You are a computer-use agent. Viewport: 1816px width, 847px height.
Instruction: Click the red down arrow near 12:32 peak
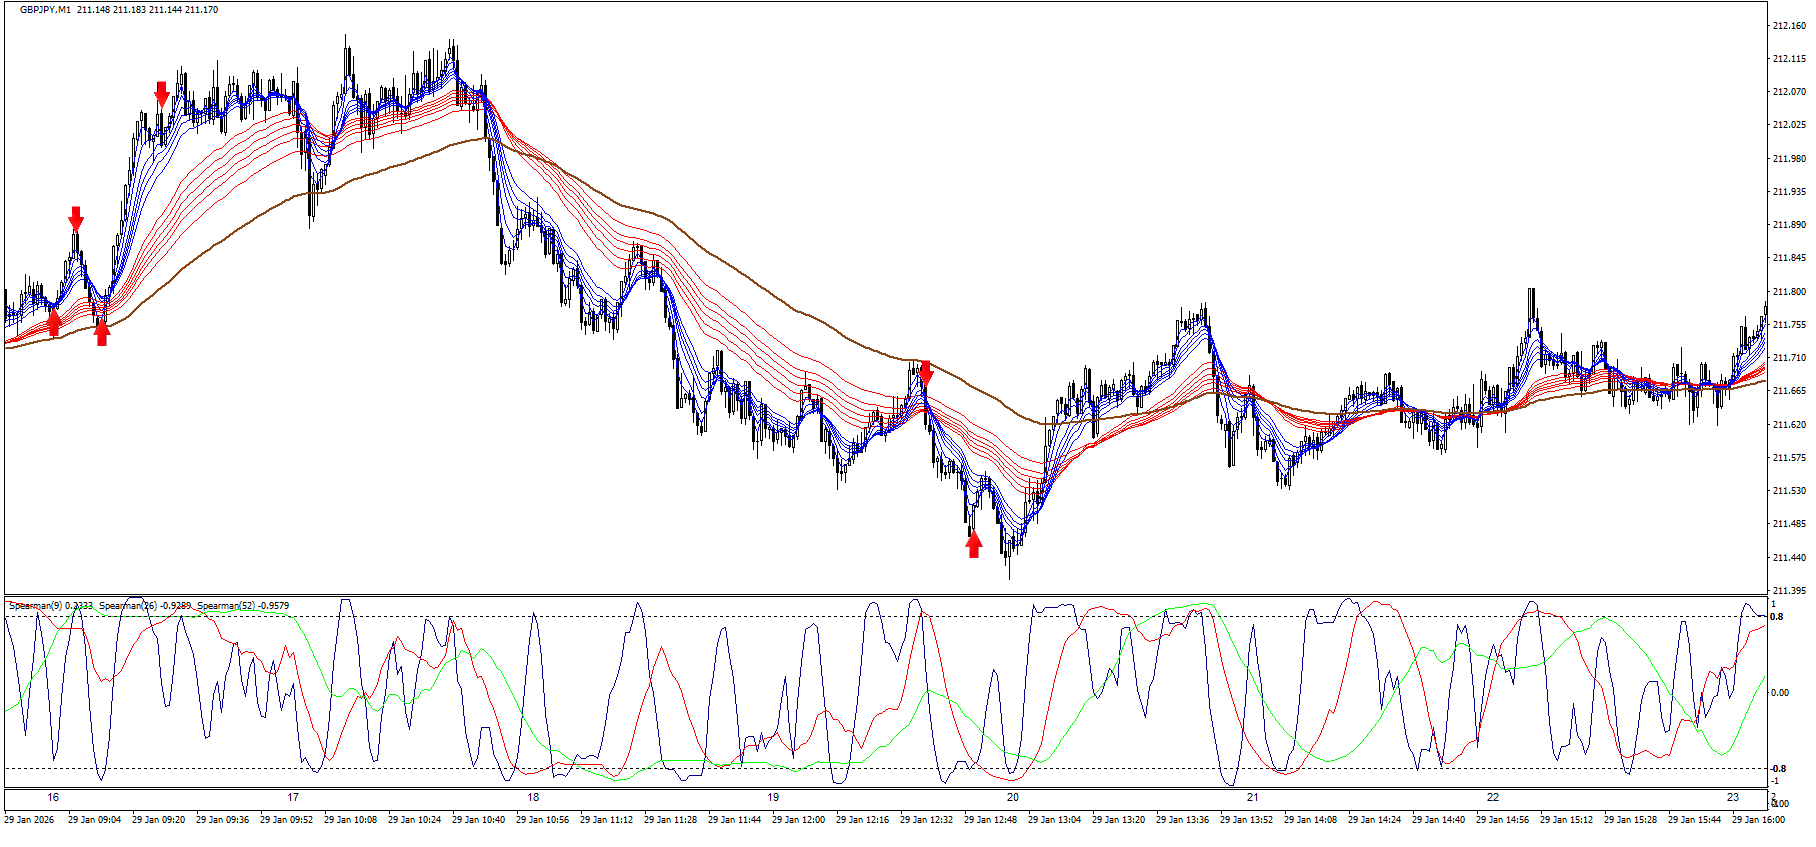coord(926,374)
